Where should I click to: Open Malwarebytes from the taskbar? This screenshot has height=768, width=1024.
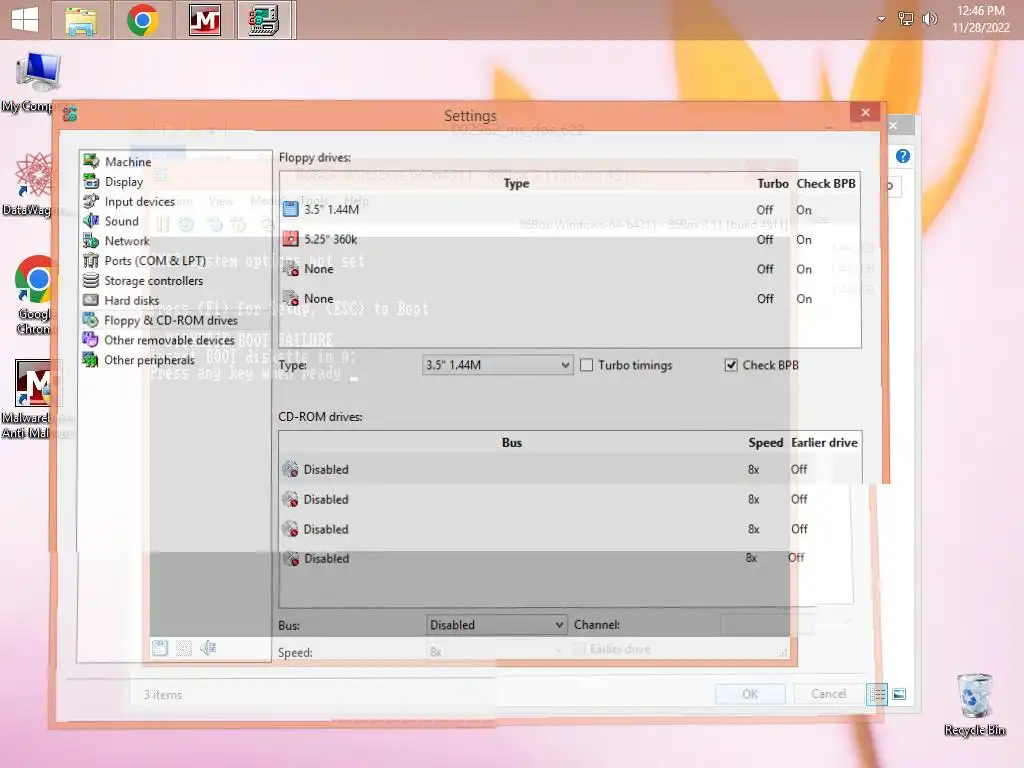[205, 20]
